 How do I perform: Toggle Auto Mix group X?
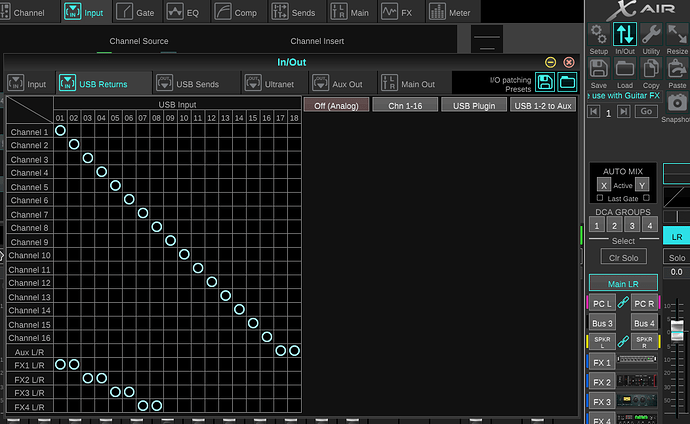coord(604,185)
